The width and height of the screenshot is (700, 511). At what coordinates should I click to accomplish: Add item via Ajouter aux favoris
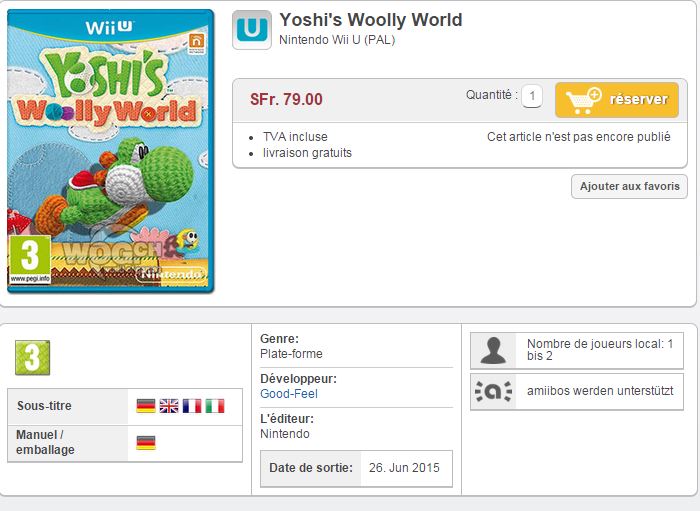629,187
